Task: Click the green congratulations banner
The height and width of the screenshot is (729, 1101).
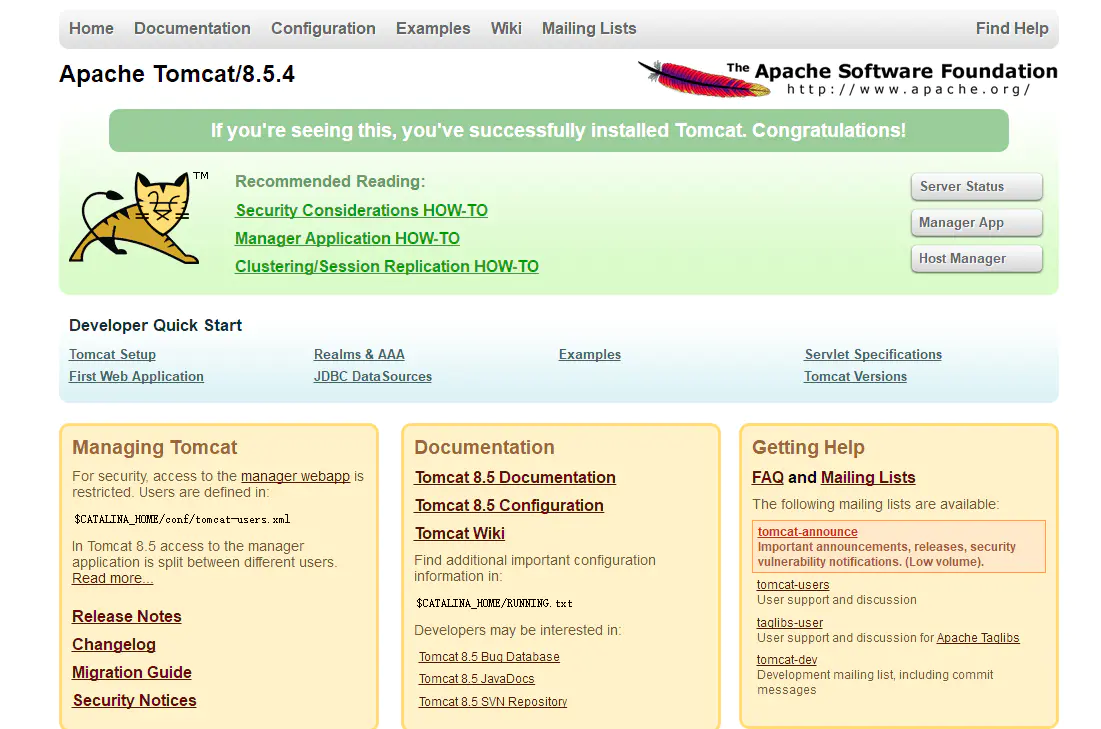Action: [559, 131]
